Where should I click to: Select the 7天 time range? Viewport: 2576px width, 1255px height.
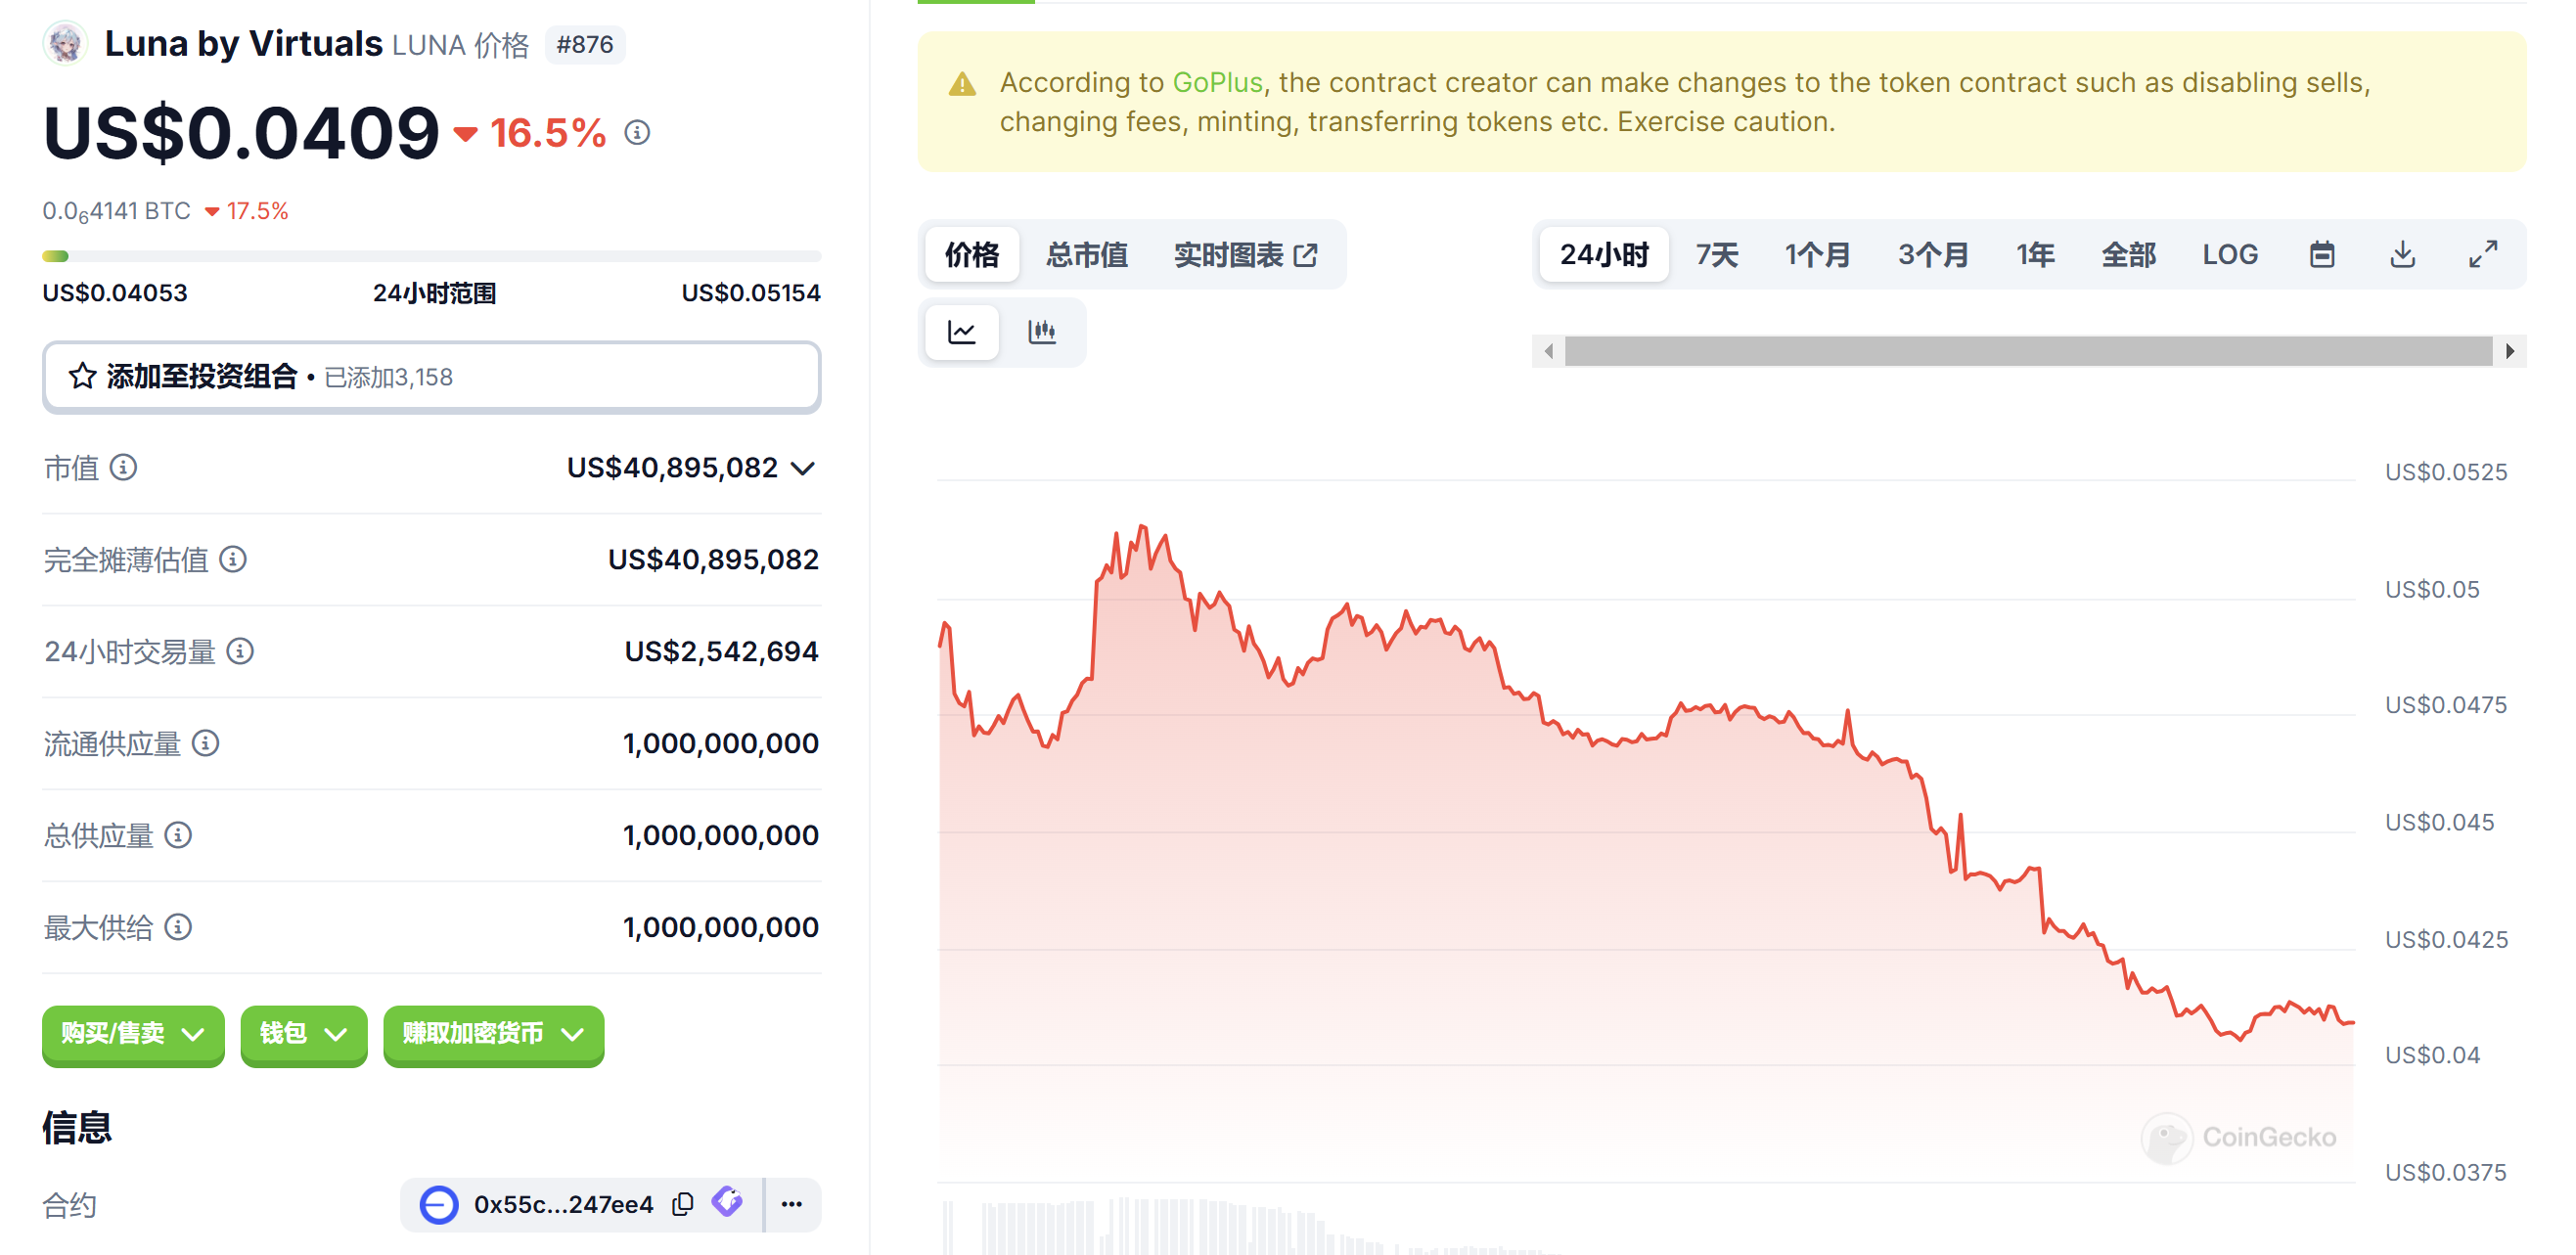[x=1717, y=255]
